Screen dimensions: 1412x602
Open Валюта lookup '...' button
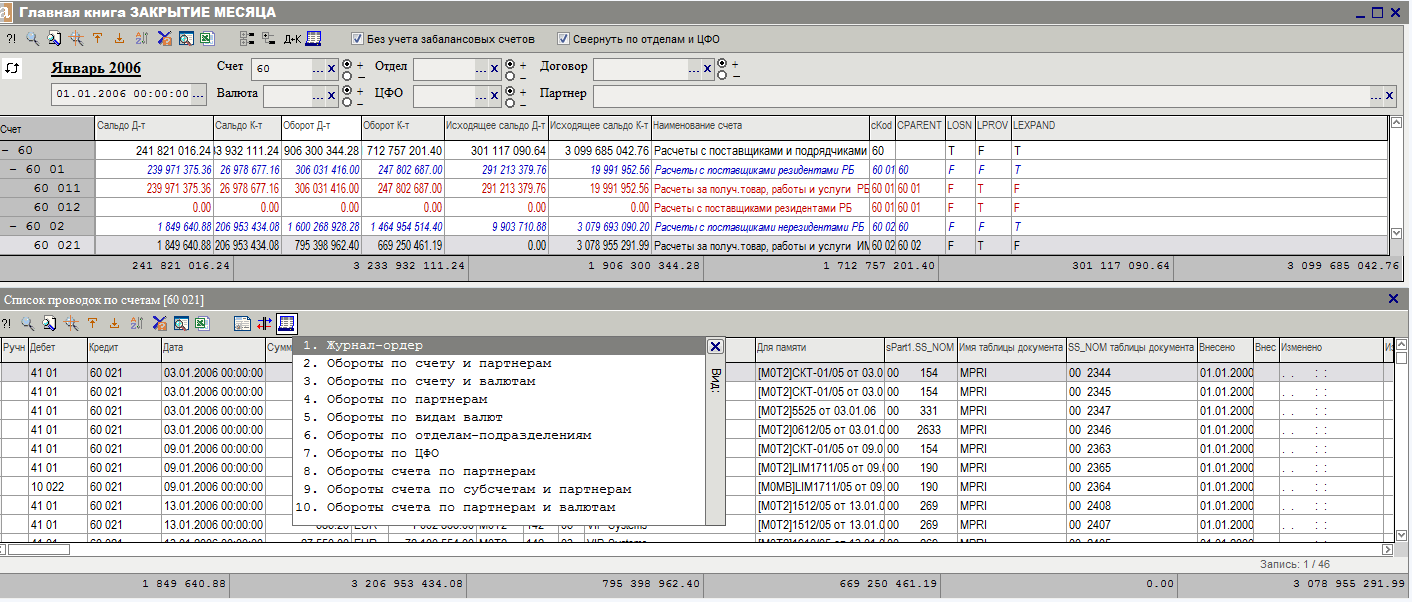(x=319, y=96)
